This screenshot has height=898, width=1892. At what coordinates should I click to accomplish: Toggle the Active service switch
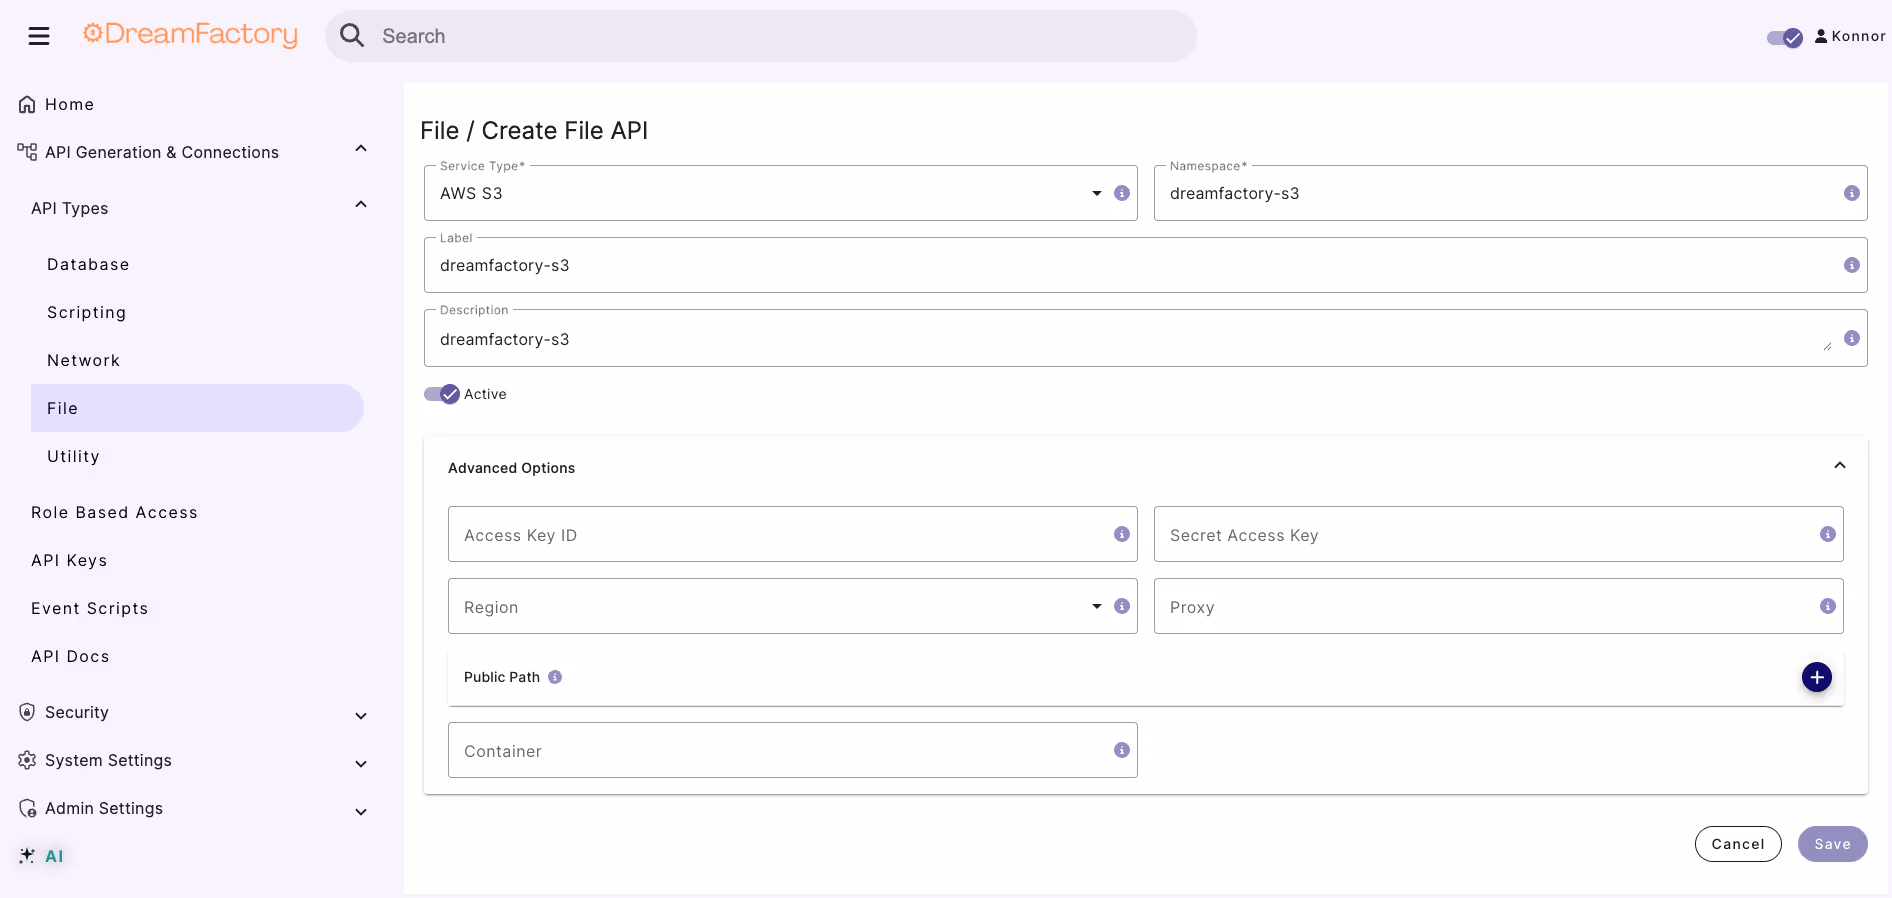(x=442, y=394)
